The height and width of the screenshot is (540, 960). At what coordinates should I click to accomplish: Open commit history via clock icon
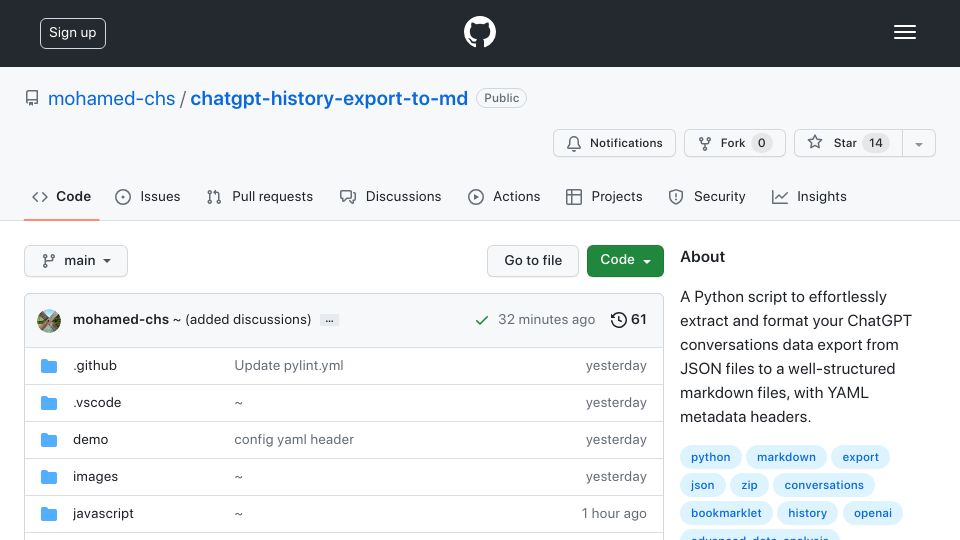tap(618, 320)
